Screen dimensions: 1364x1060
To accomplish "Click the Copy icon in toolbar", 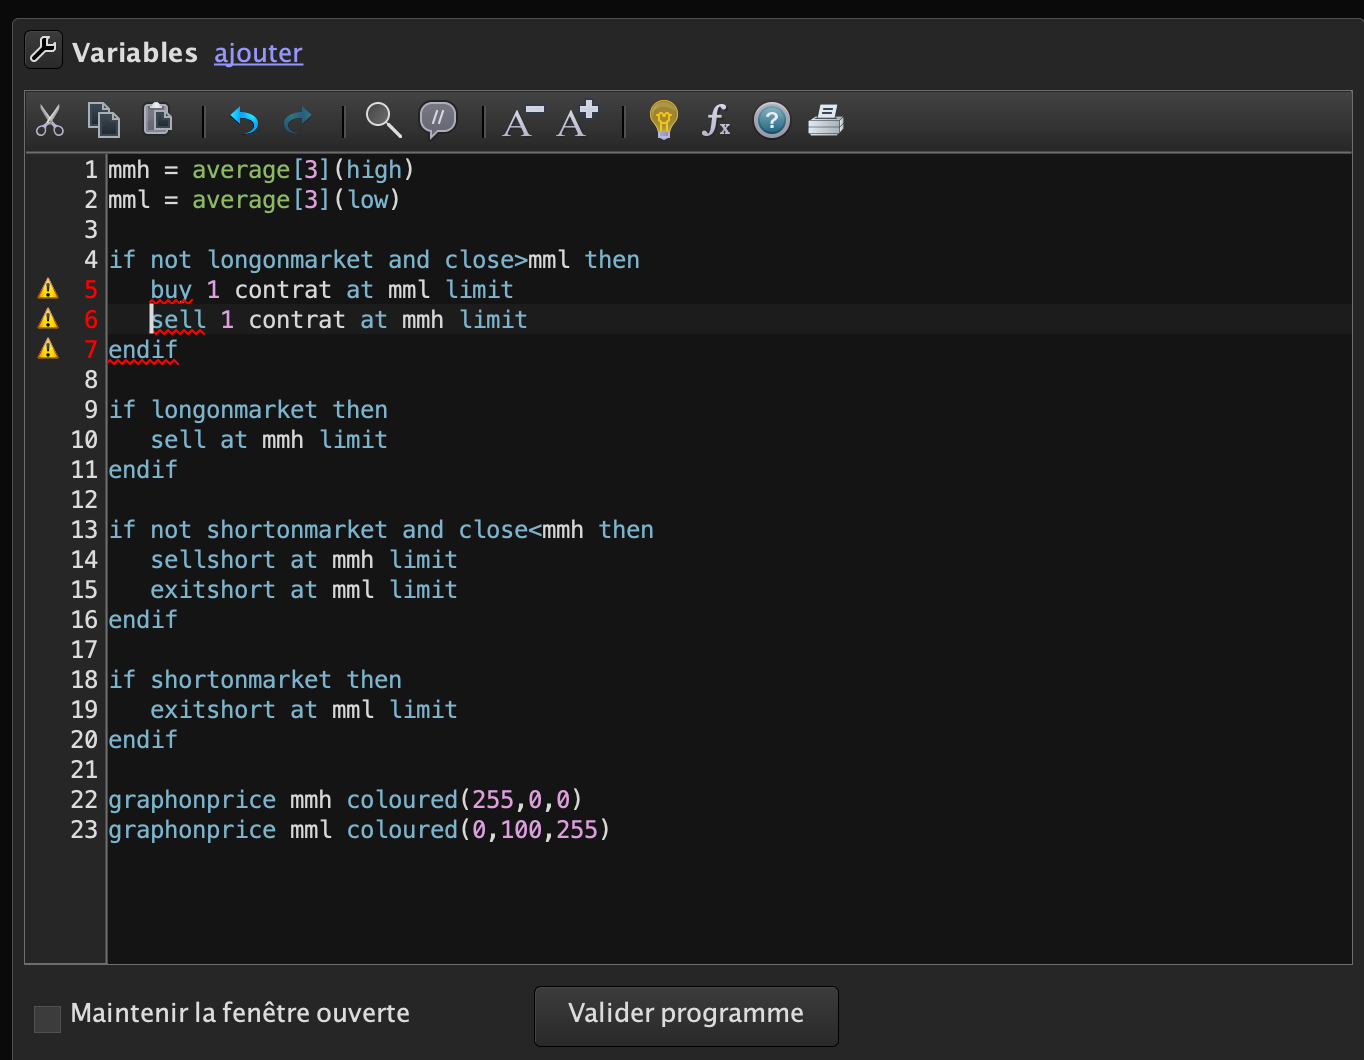I will [x=103, y=120].
